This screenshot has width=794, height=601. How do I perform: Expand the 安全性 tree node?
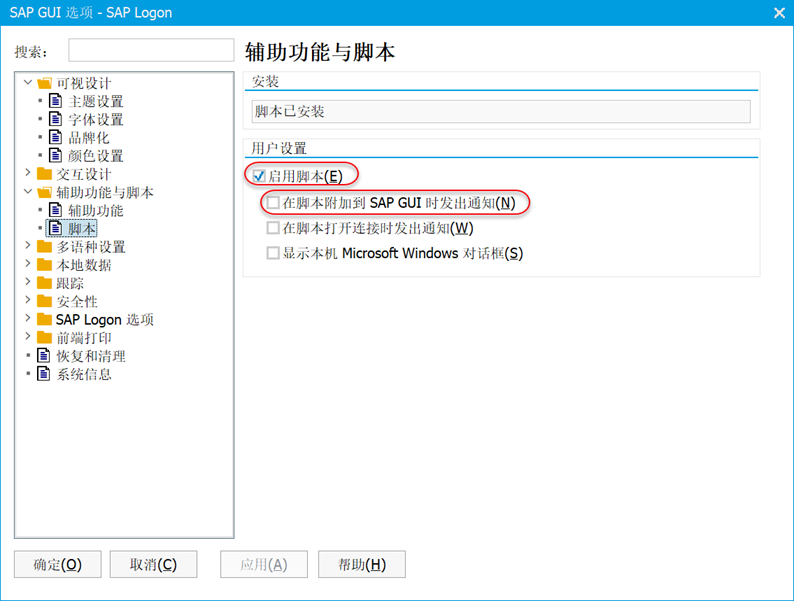(x=28, y=300)
